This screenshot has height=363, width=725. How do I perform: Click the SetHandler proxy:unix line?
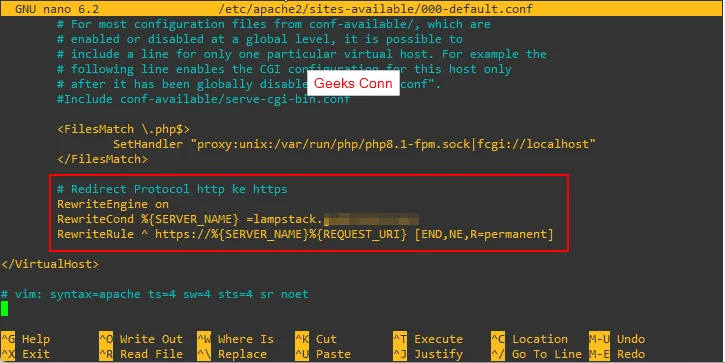(x=354, y=144)
